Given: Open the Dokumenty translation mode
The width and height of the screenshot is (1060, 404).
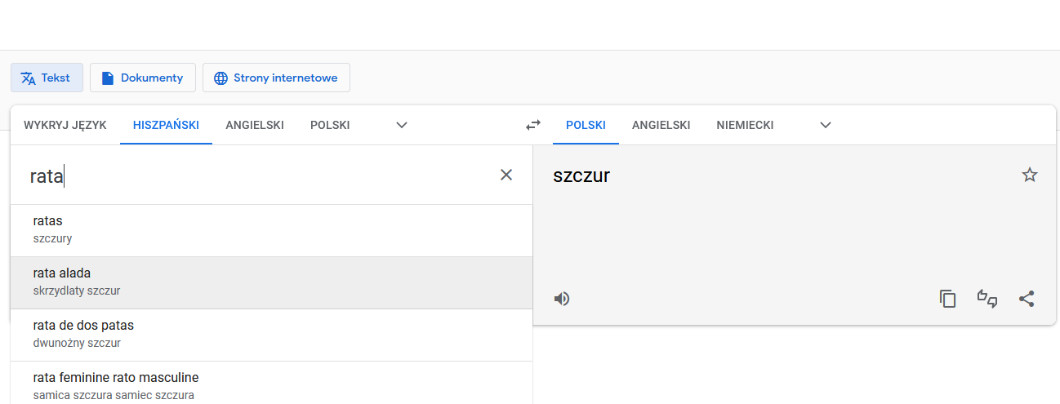Looking at the screenshot, I should pos(142,78).
